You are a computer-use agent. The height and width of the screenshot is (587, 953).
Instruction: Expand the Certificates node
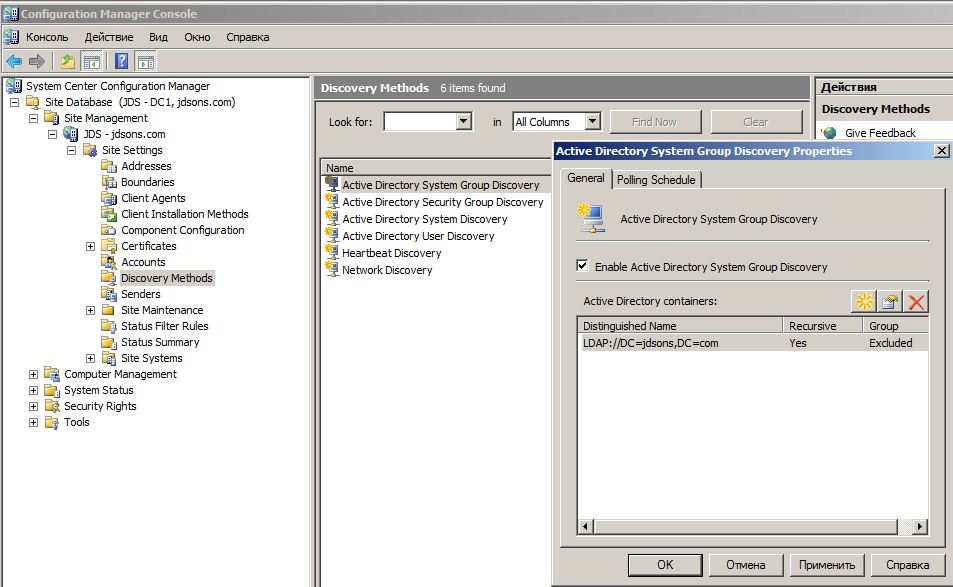click(90, 246)
